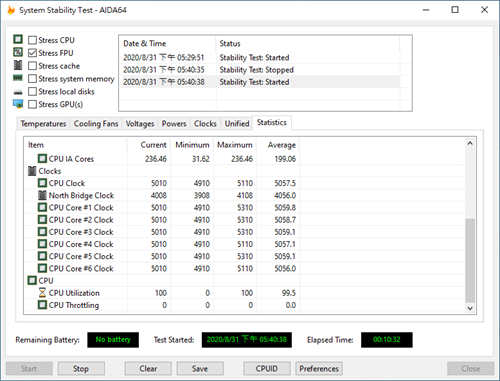This screenshot has height=381, width=500.
Task: Click the Item column header
Action: point(76,145)
